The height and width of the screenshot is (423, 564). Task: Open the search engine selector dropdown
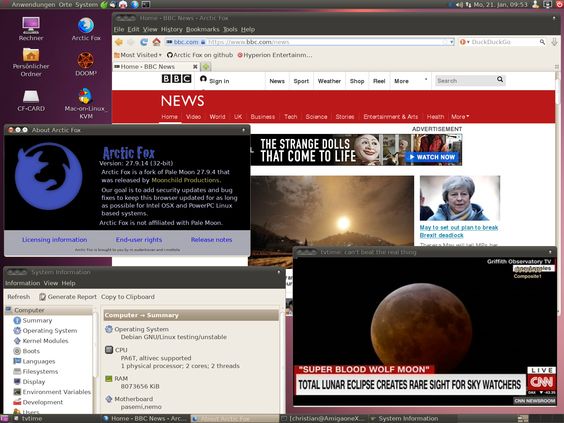pyautogui.click(x=464, y=42)
